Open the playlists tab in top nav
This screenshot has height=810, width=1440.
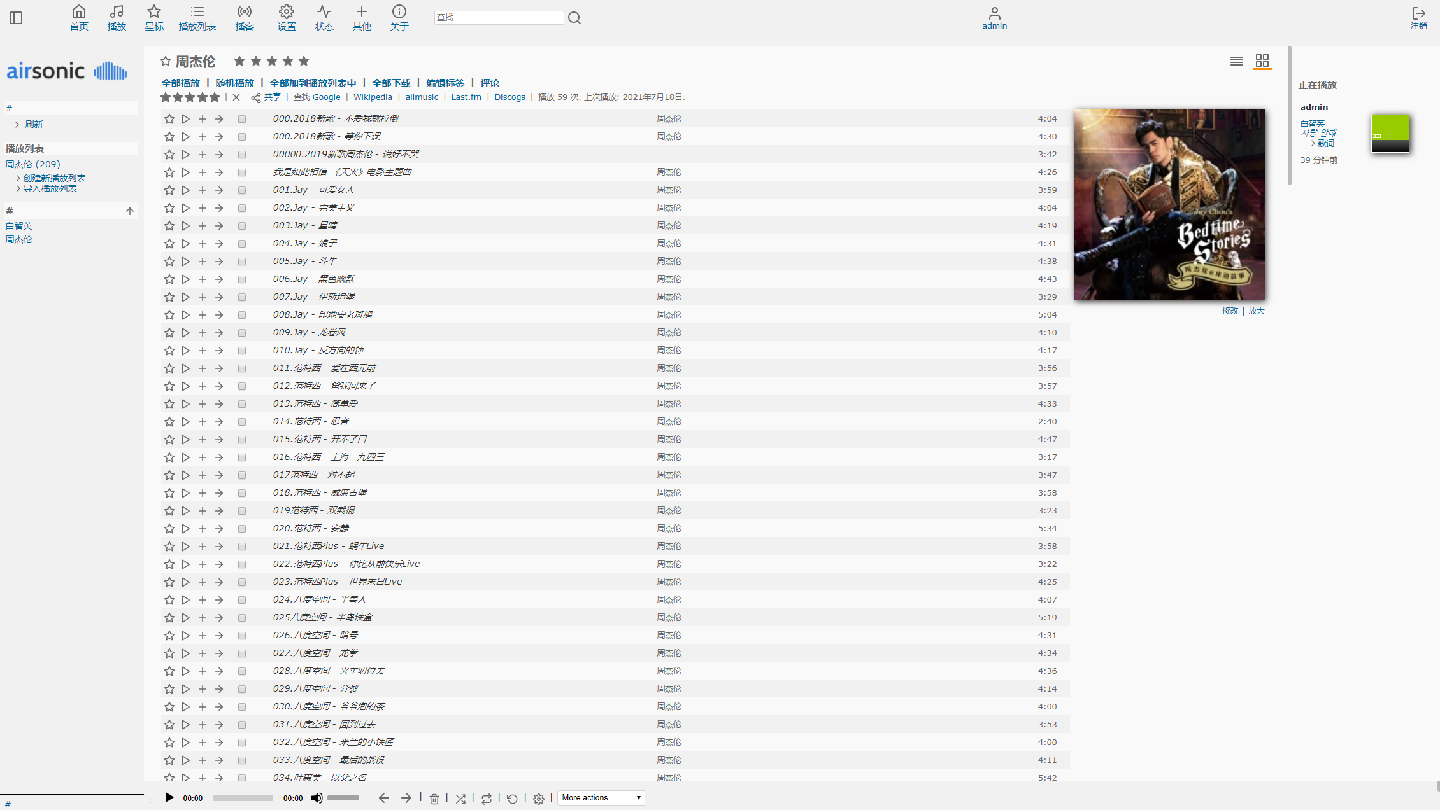tap(197, 18)
